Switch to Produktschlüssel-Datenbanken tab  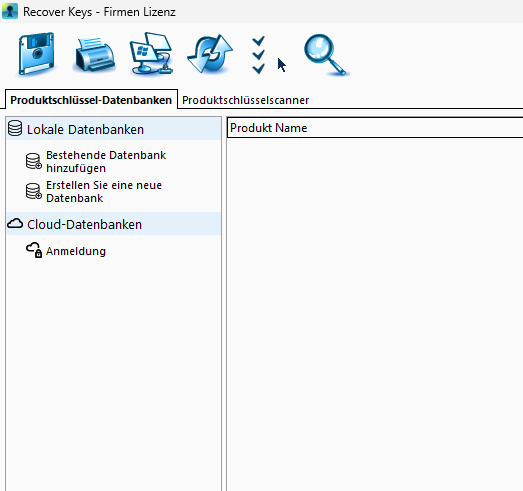tap(91, 100)
